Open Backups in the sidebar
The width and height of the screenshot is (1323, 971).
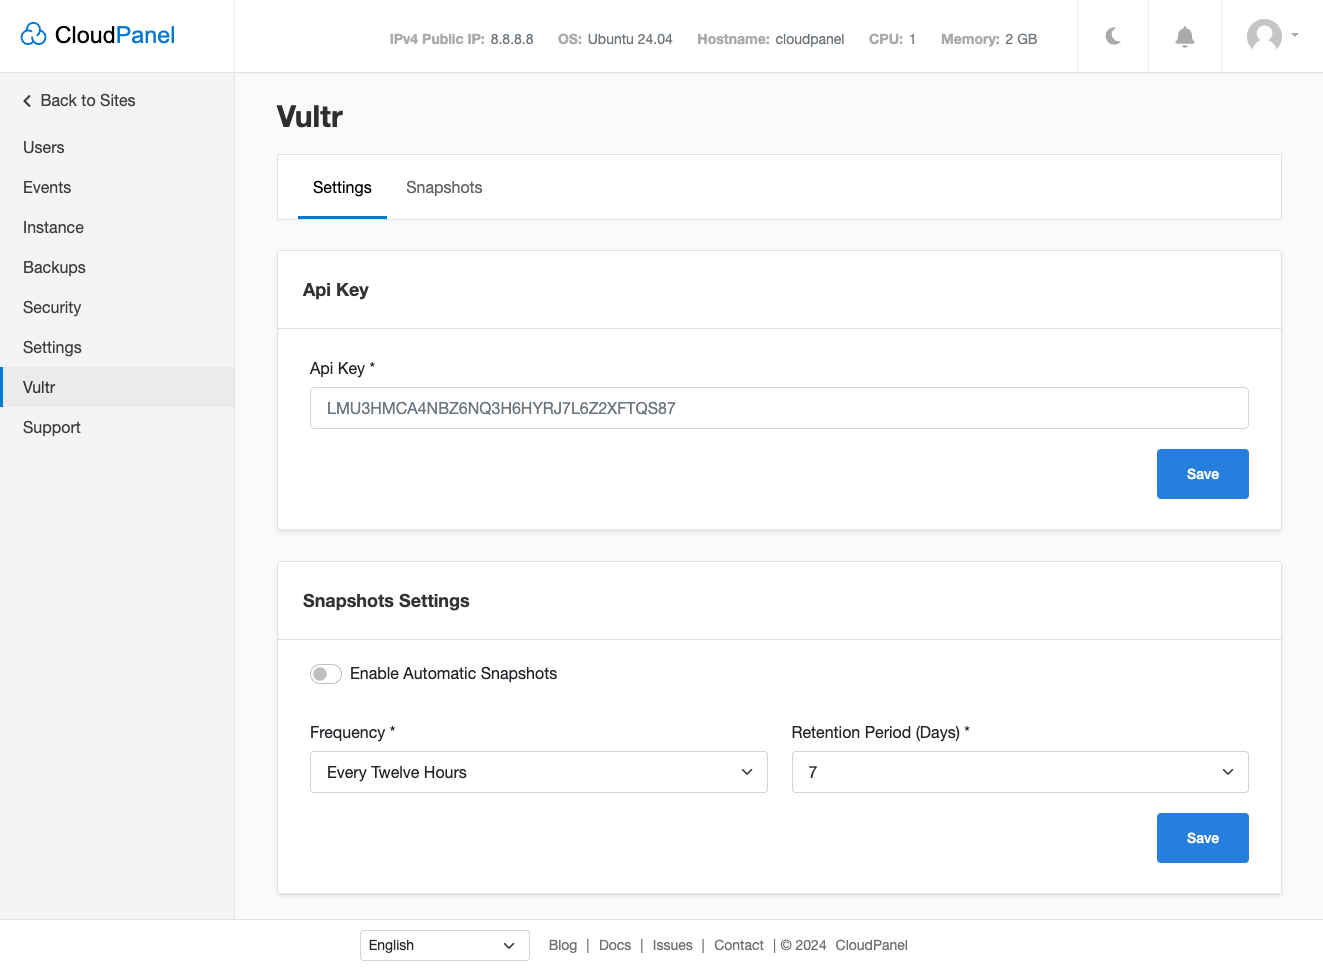(54, 267)
